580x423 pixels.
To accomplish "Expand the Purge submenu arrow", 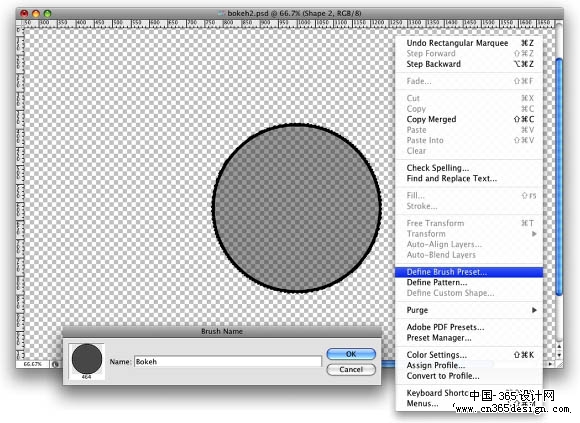I will (x=534, y=310).
